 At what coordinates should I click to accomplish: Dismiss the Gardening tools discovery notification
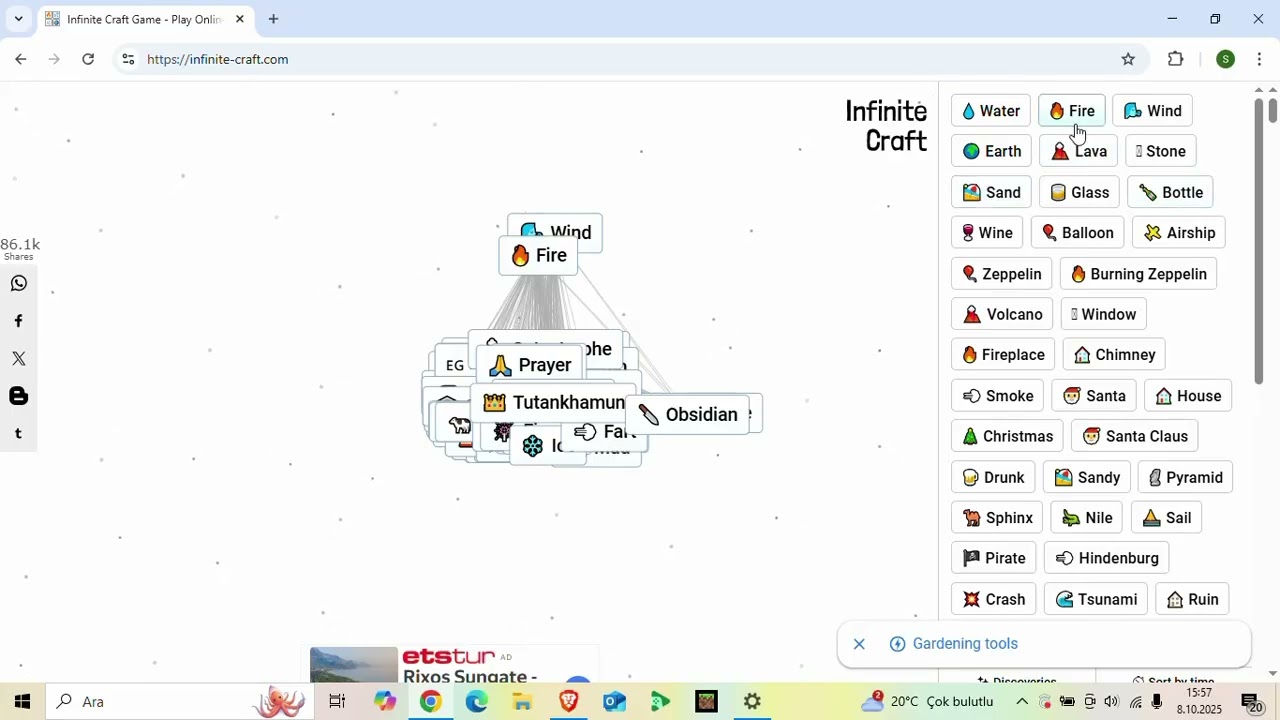(x=859, y=644)
